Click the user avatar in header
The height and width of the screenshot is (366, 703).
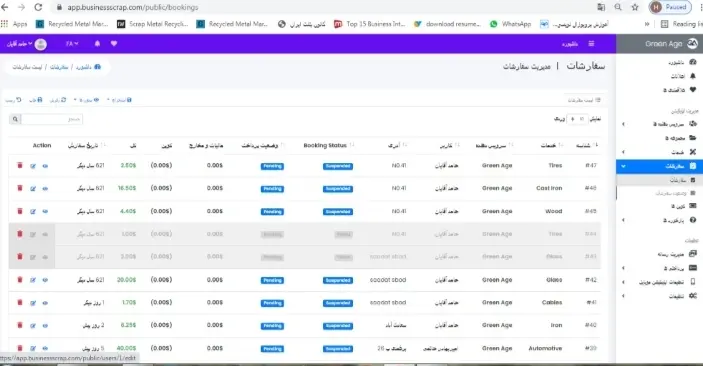[x=41, y=44]
